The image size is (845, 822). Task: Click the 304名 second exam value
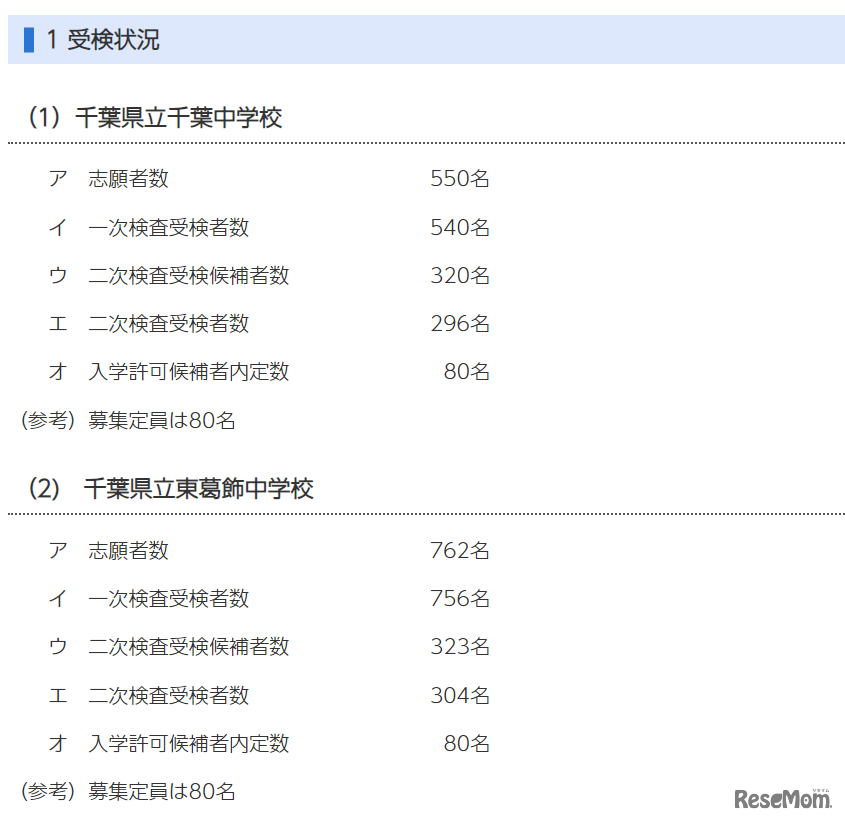[460, 696]
